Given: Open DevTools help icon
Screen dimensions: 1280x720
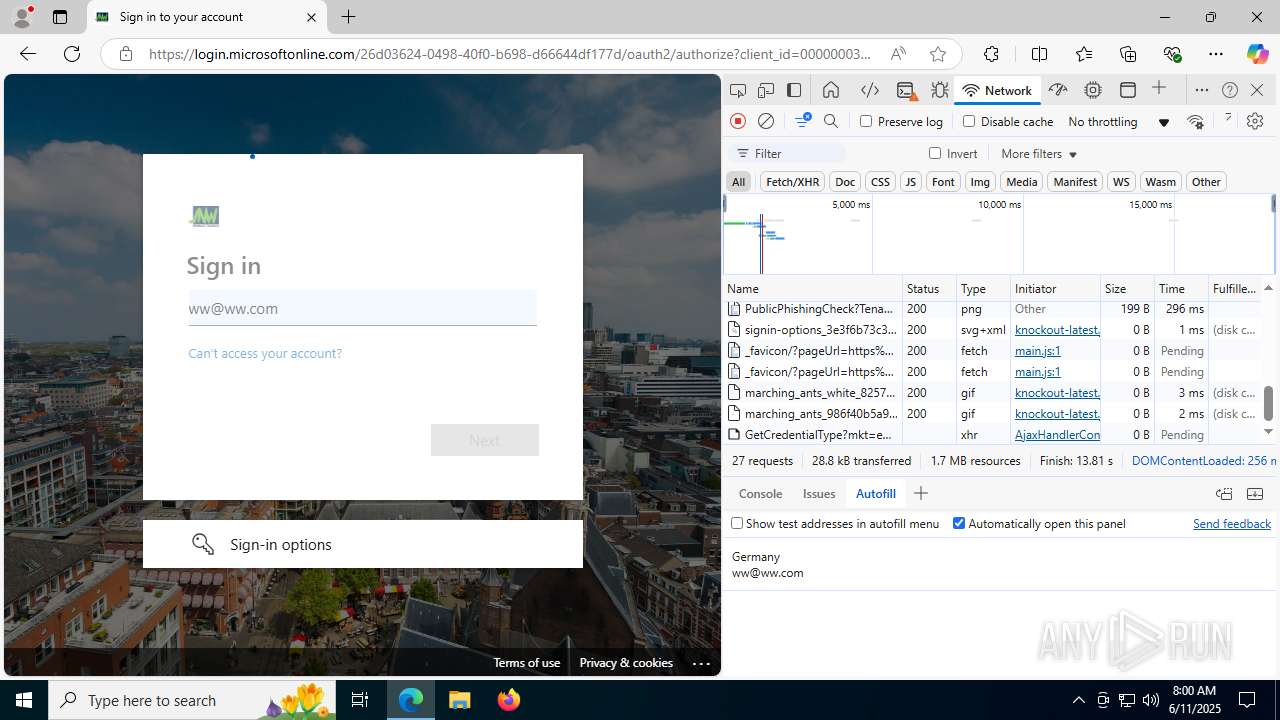Looking at the screenshot, I should click(x=1230, y=90).
